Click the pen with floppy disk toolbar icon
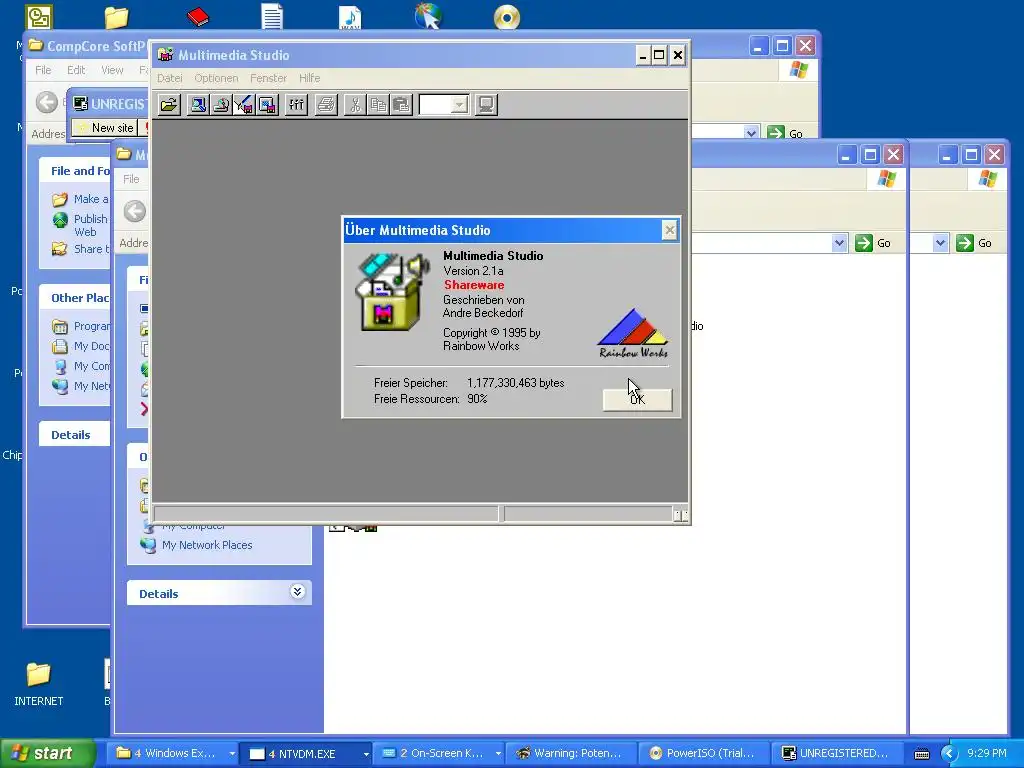1024x768 pixels. pos(244,104)
